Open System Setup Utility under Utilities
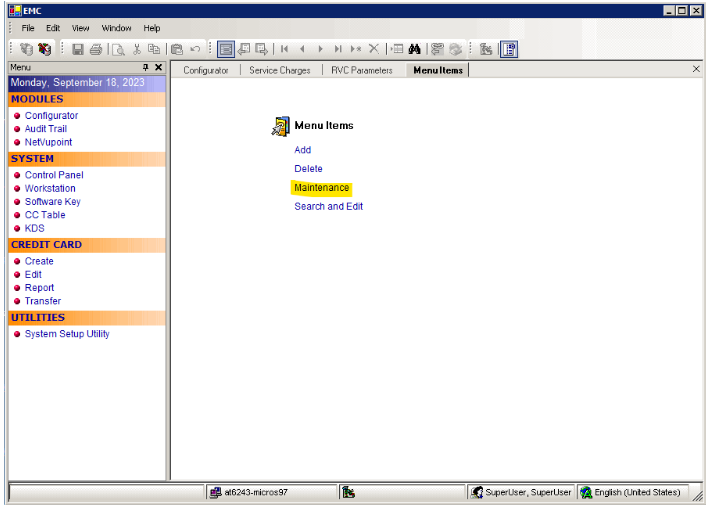707x505 pixels. [67, 334]
